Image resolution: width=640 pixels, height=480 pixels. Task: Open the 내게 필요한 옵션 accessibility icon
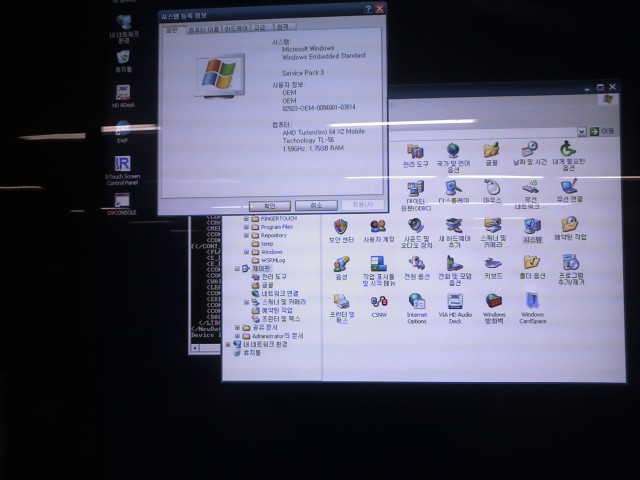pyautogui.click(x=569, y=155)
